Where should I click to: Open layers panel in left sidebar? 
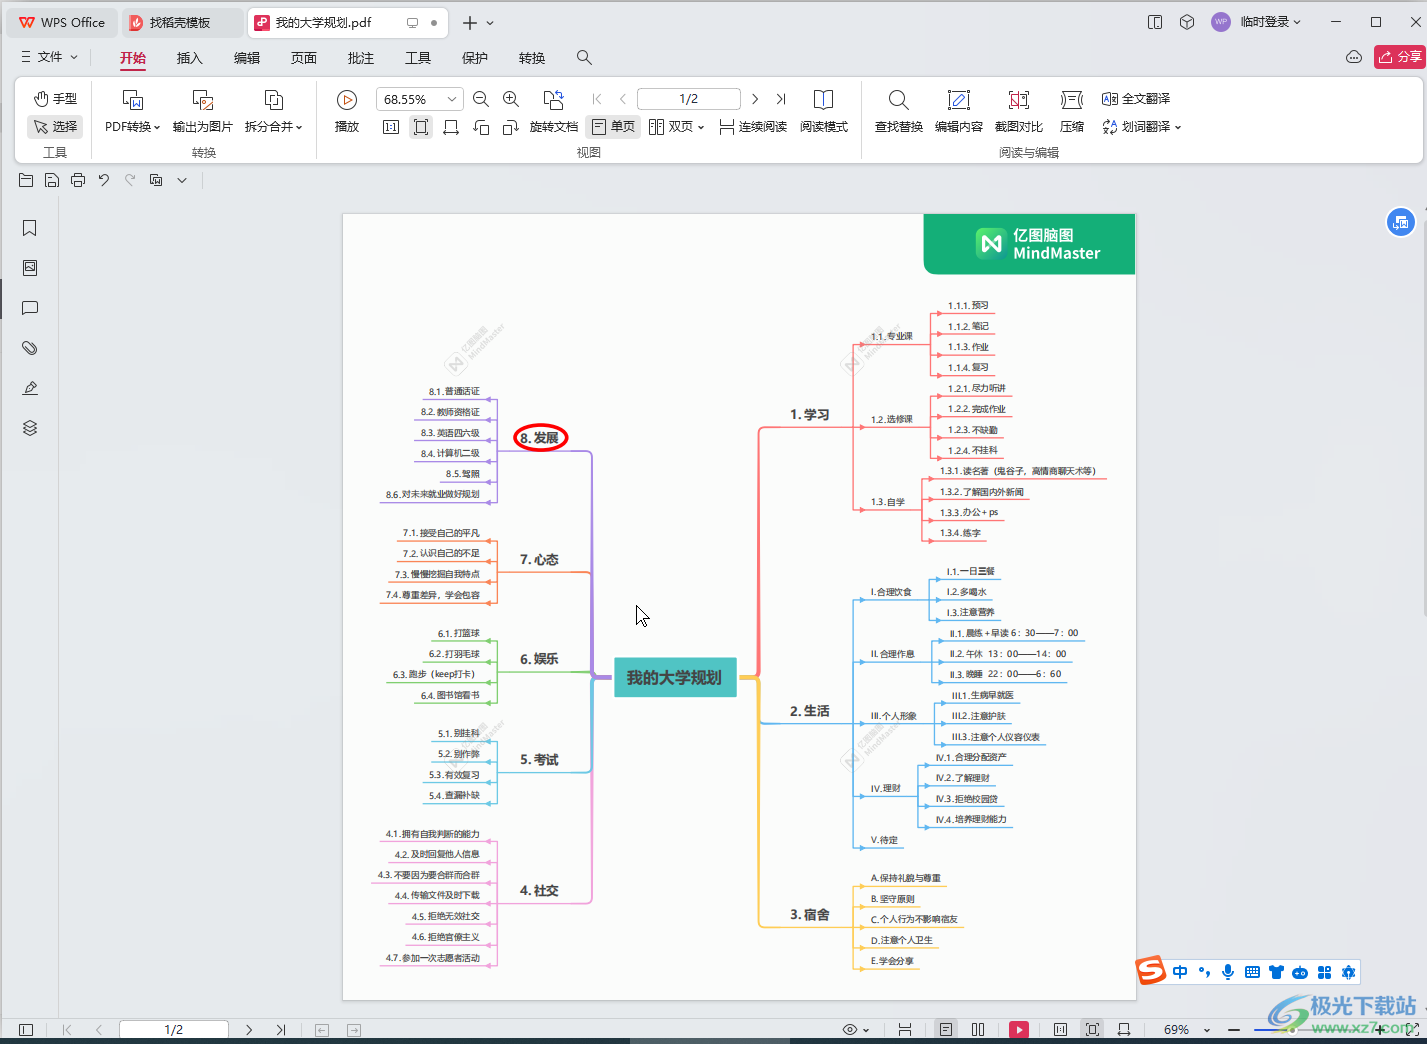click(30, 428)
